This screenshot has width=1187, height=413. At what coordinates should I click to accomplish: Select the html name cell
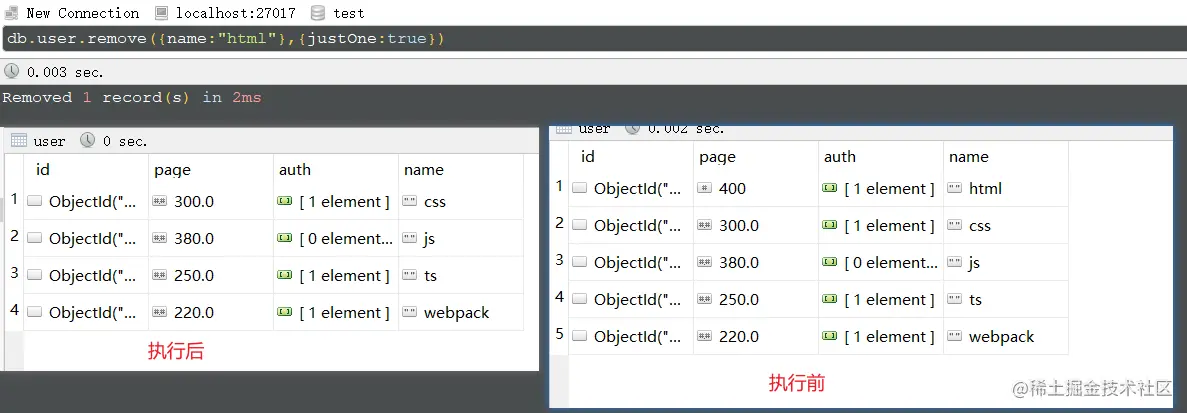pyautogui.click(x=1005, y=188)
